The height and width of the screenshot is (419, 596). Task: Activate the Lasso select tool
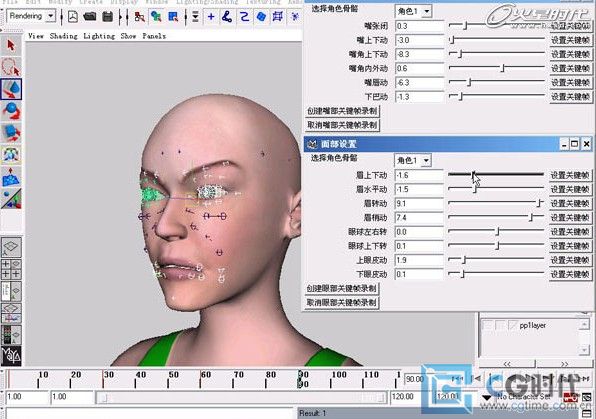click(11, 67)
